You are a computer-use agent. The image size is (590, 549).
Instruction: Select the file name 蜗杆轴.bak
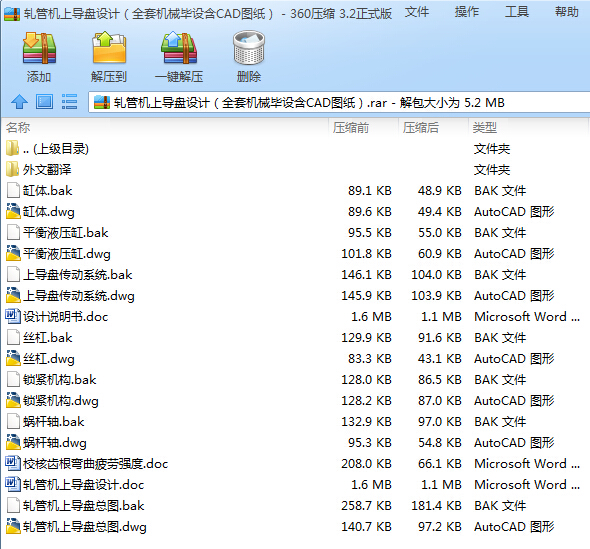53,421
